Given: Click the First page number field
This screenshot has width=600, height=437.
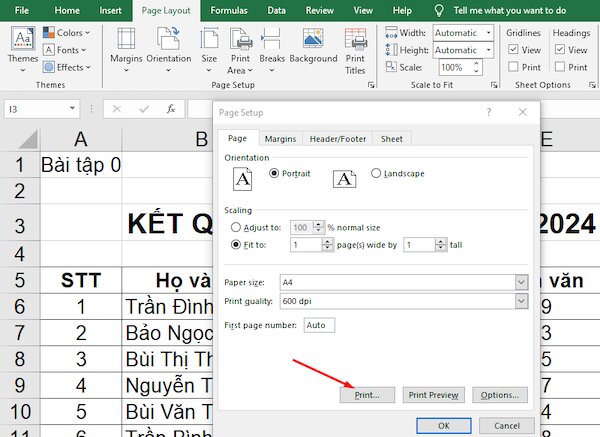Looking at the screenshot, I should point(319,325).
